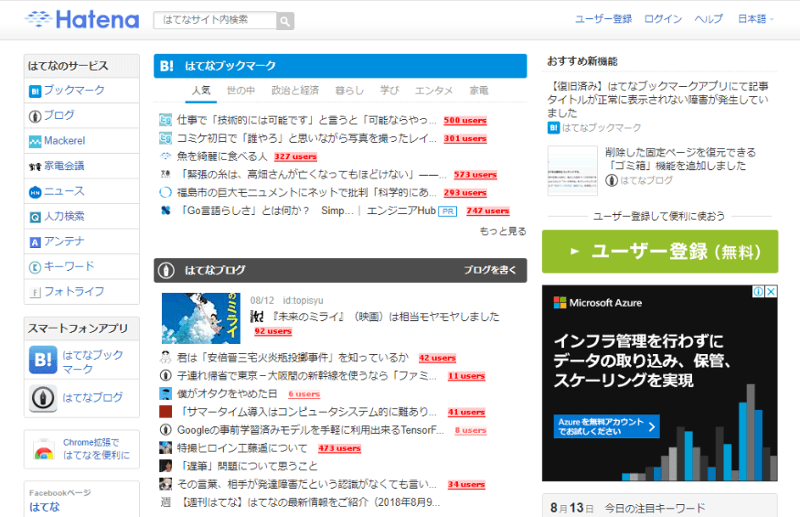
Task: Open 削除した固定ページを復元できる news
Action: point(680,159)
